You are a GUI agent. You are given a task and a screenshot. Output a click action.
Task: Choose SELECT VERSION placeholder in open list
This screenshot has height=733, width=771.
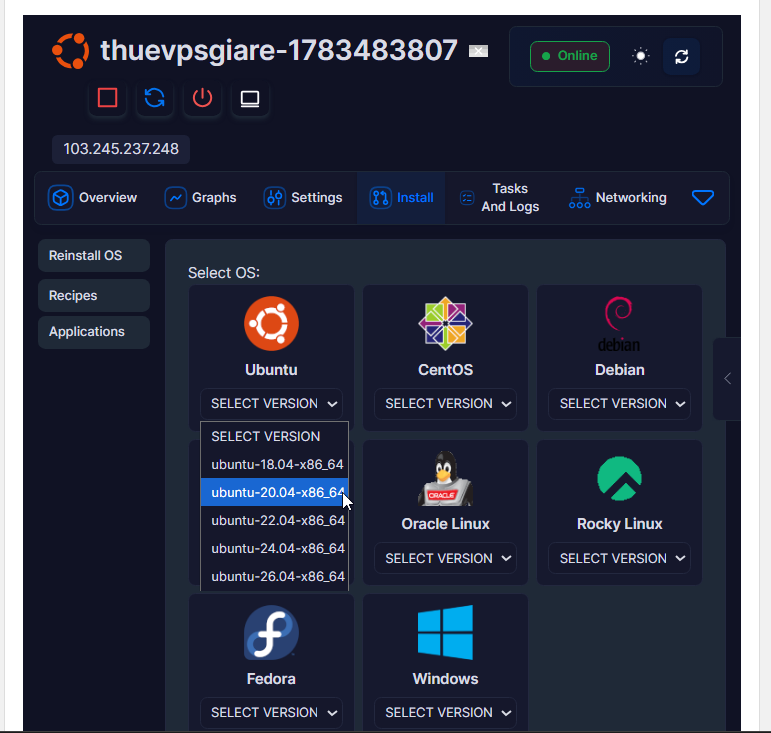pyautogui.click(x=274, y=437)
